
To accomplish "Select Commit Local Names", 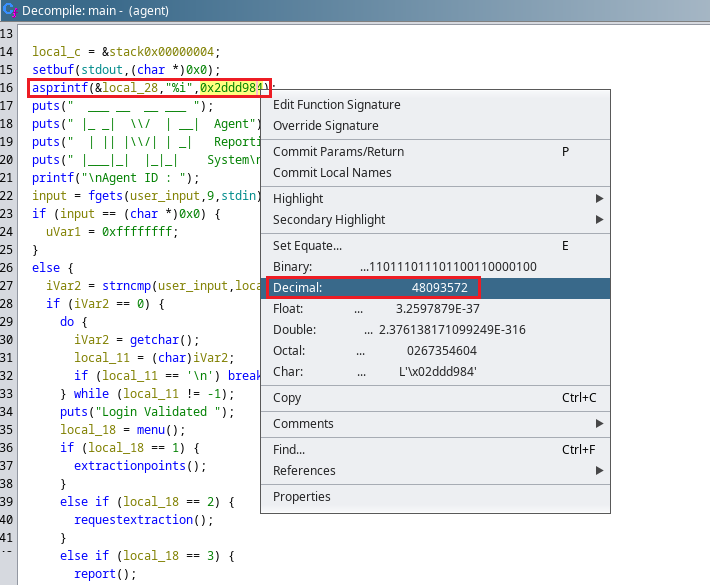I will (x=332, y=173).
